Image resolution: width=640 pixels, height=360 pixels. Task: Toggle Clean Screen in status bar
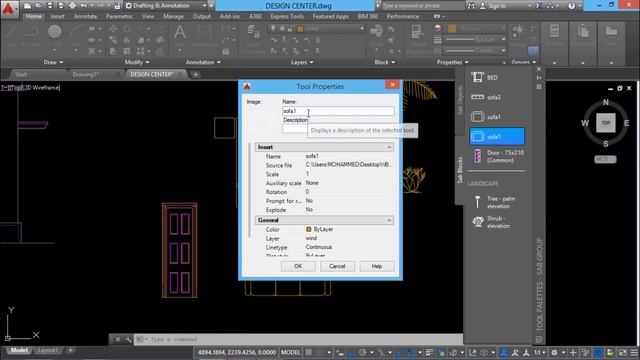622,352
